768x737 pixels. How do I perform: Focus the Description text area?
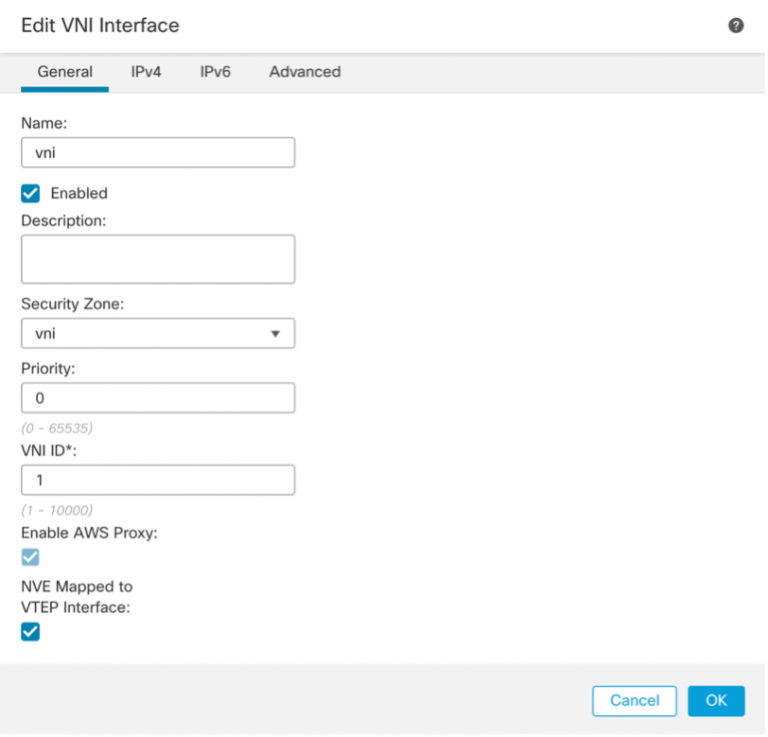(x=158, y=259)
